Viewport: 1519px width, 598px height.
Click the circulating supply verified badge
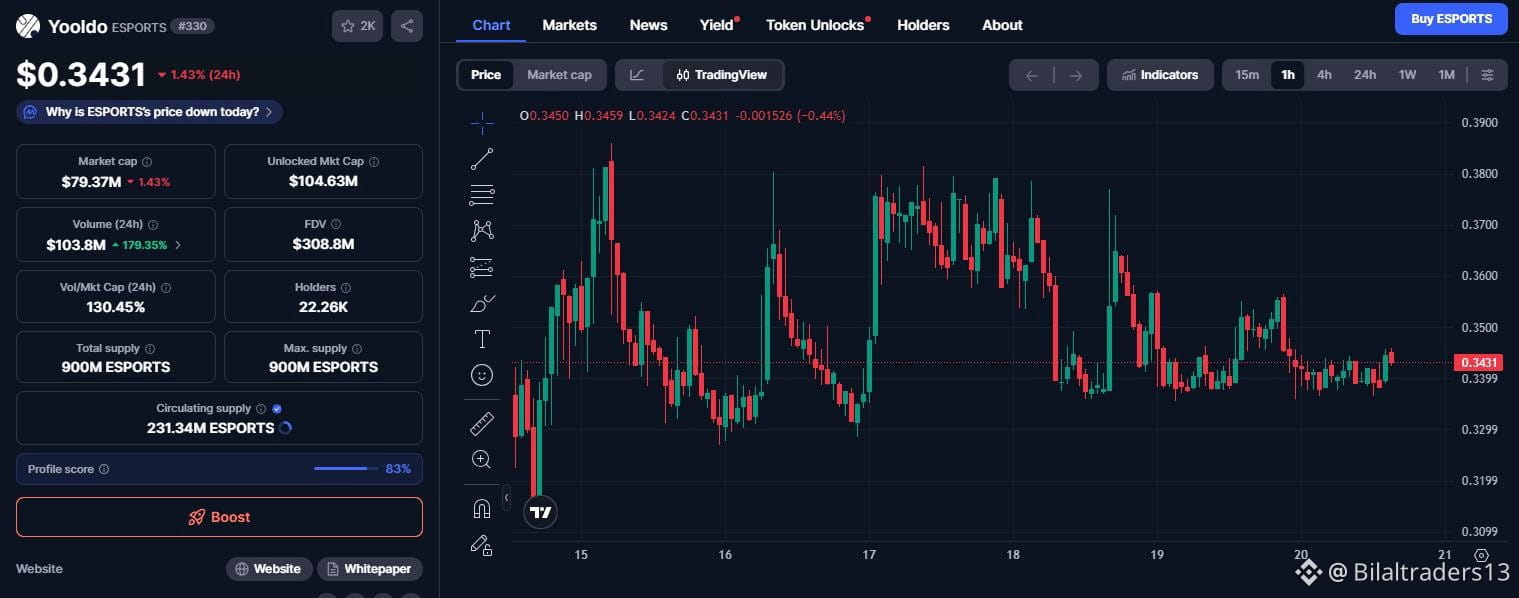click(x=277, y=409)
